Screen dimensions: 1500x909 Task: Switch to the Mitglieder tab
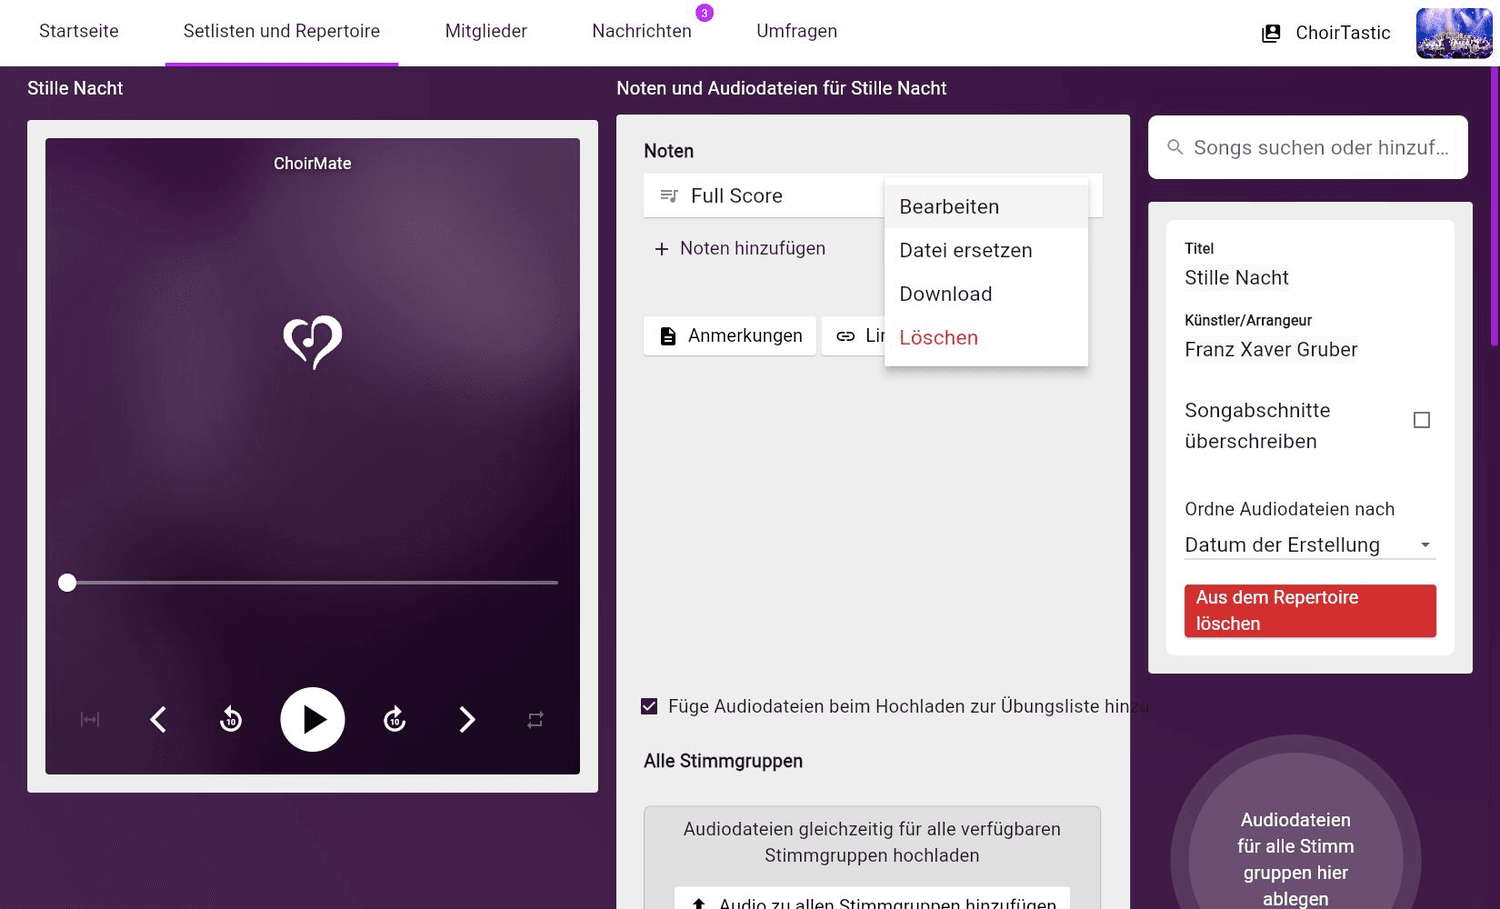point(486,31)
